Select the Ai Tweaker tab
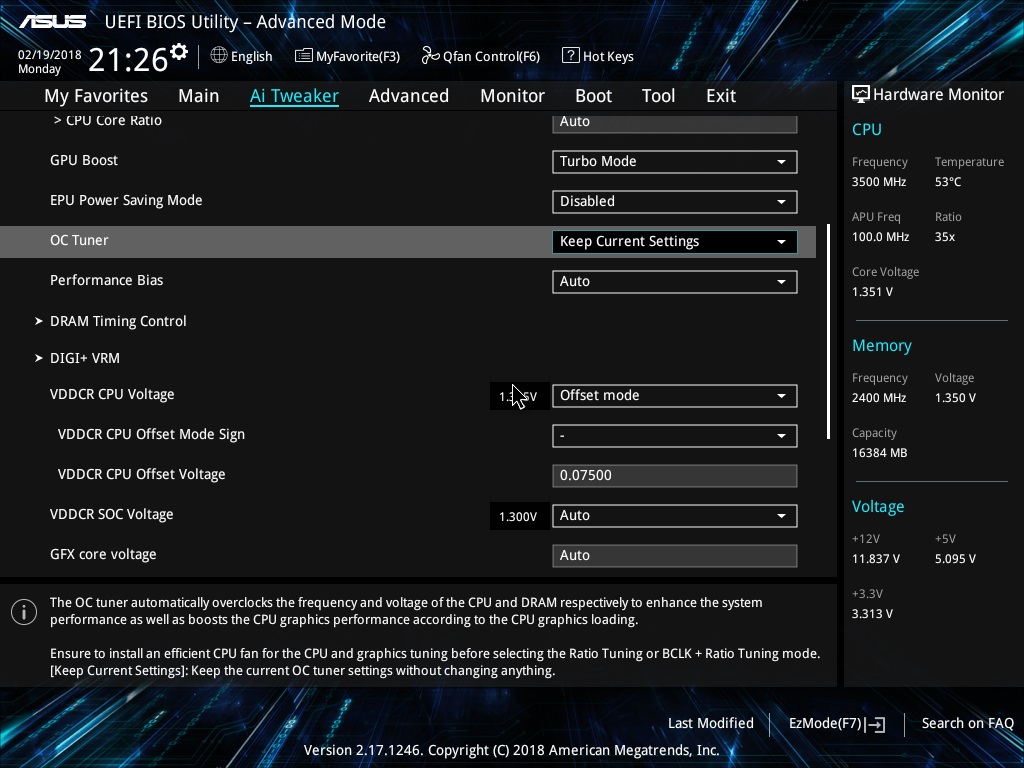 (x=294, y=96)
